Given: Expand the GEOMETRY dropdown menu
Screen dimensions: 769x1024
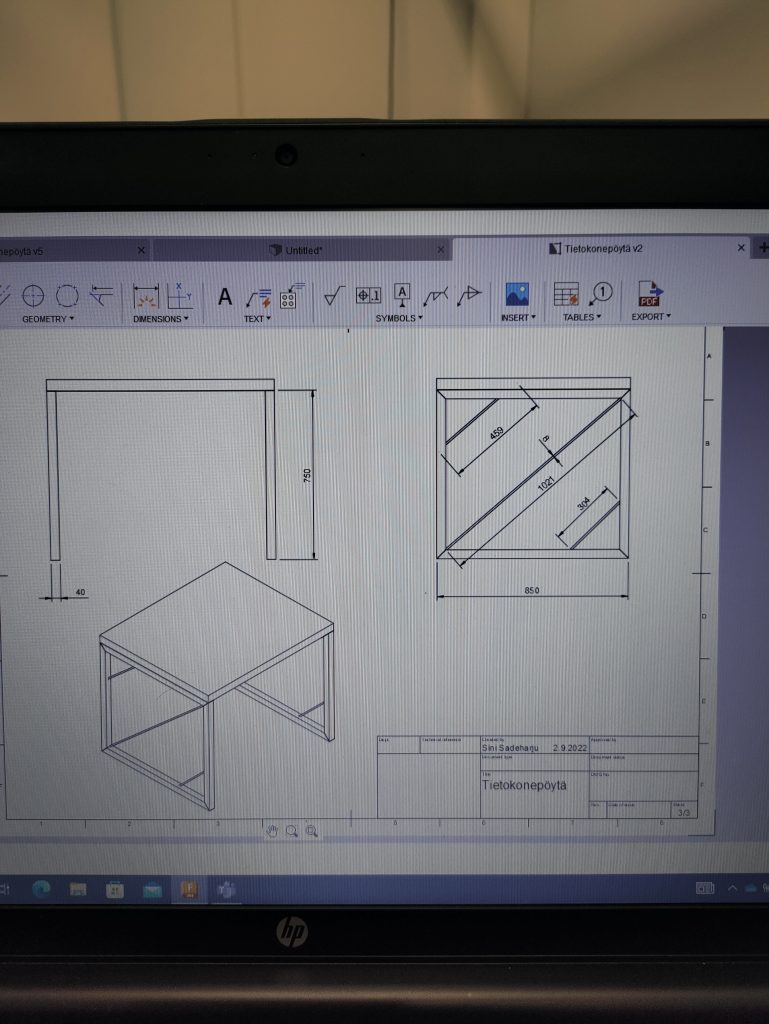Looking at the screenshot, I should (48, 319).
